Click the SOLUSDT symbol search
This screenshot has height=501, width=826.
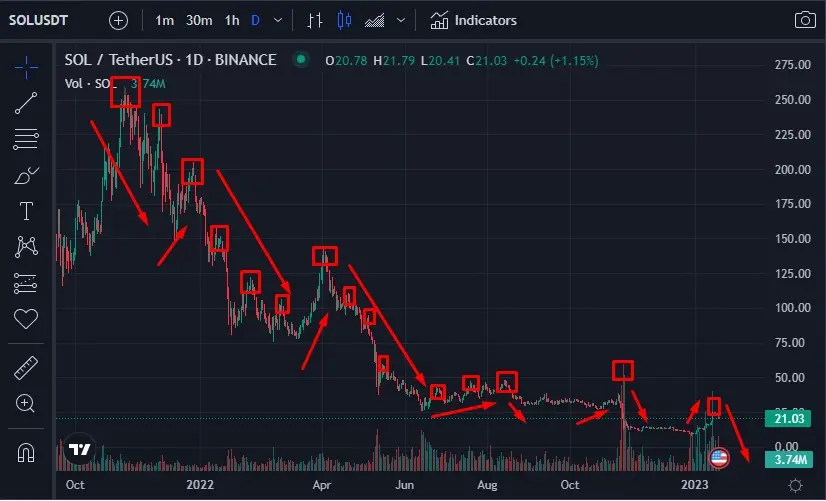(38, 21)
